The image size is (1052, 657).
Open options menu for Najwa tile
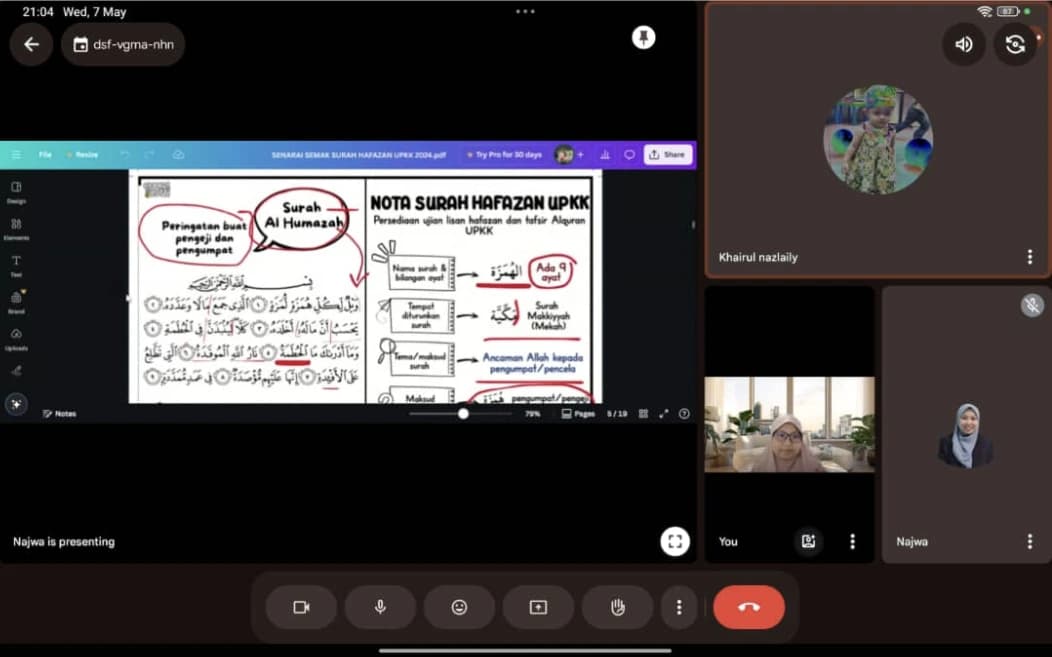[1030, 542]
